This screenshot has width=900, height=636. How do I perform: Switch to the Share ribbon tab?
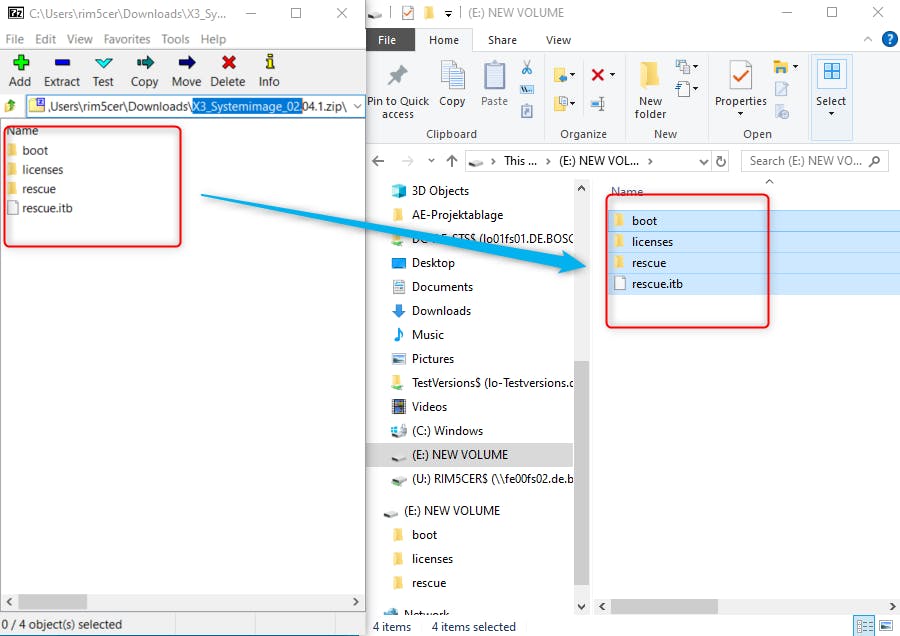tap(502, 40)
